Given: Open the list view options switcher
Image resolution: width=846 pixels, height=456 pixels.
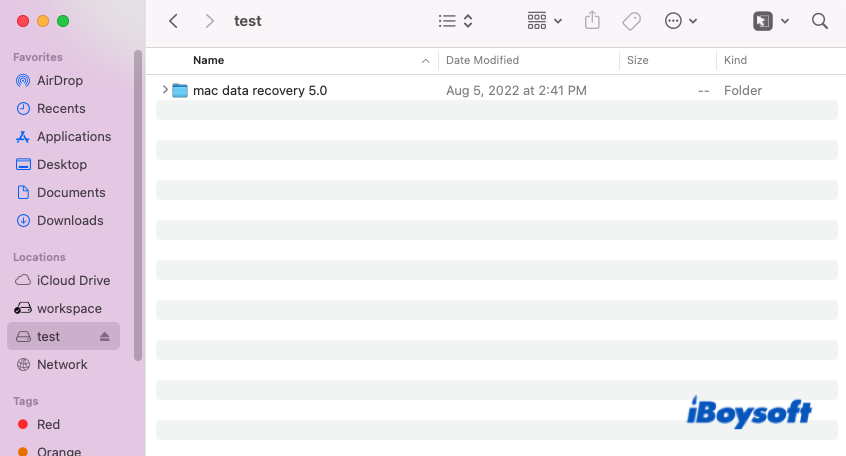Looking at the screenshot, I should point(456,21).
